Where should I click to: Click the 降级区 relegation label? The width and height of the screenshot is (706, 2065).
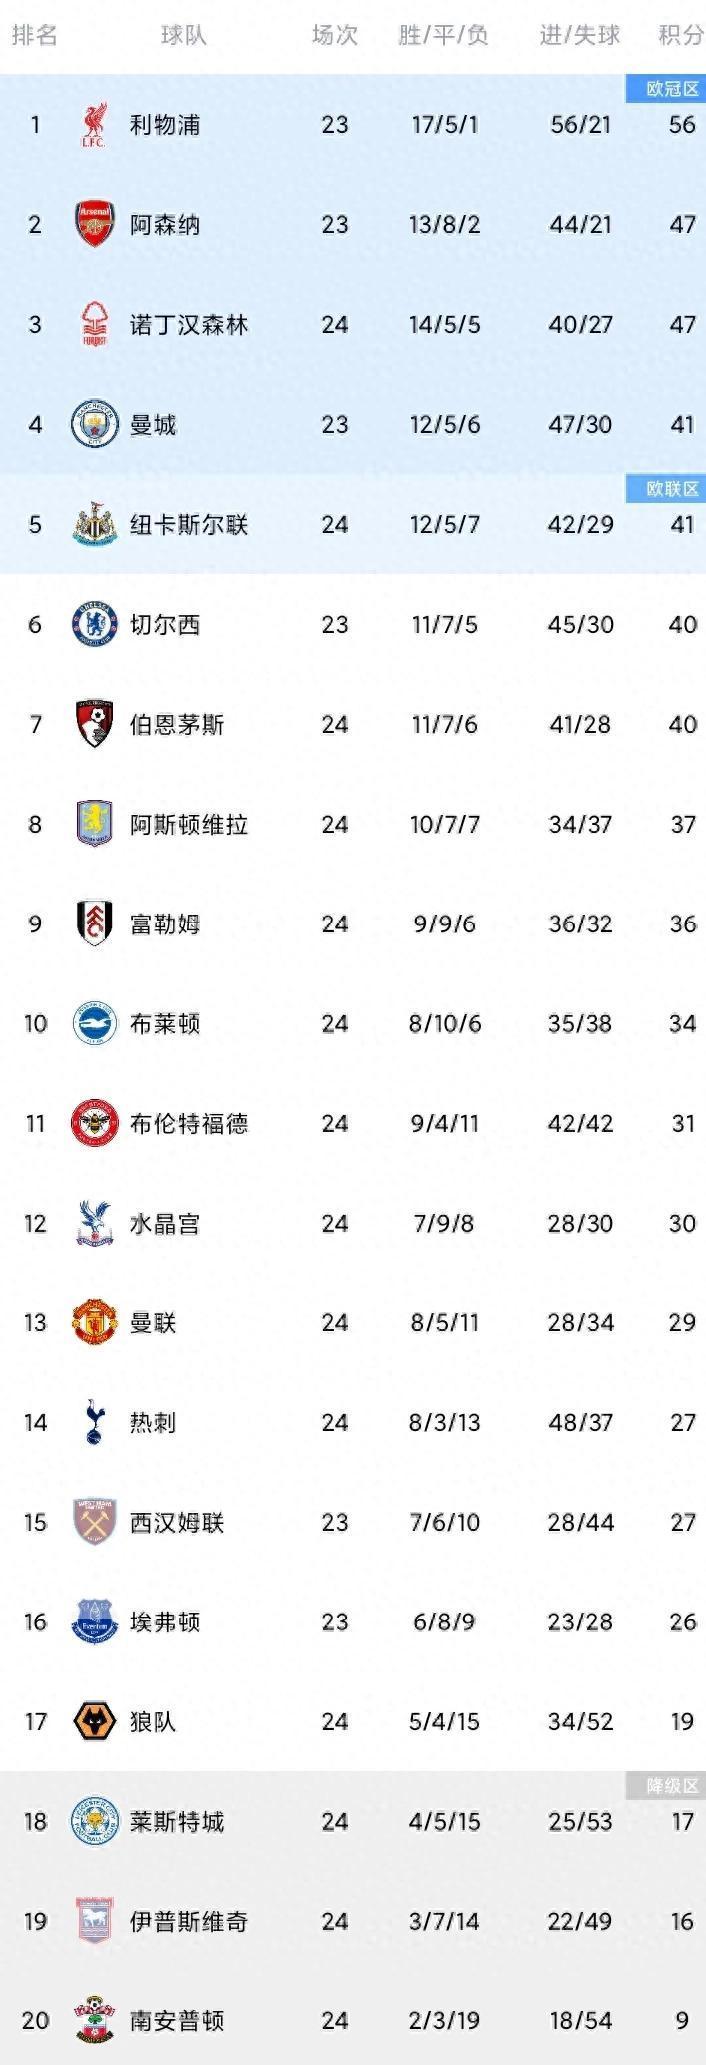(x=666, y=1785)
